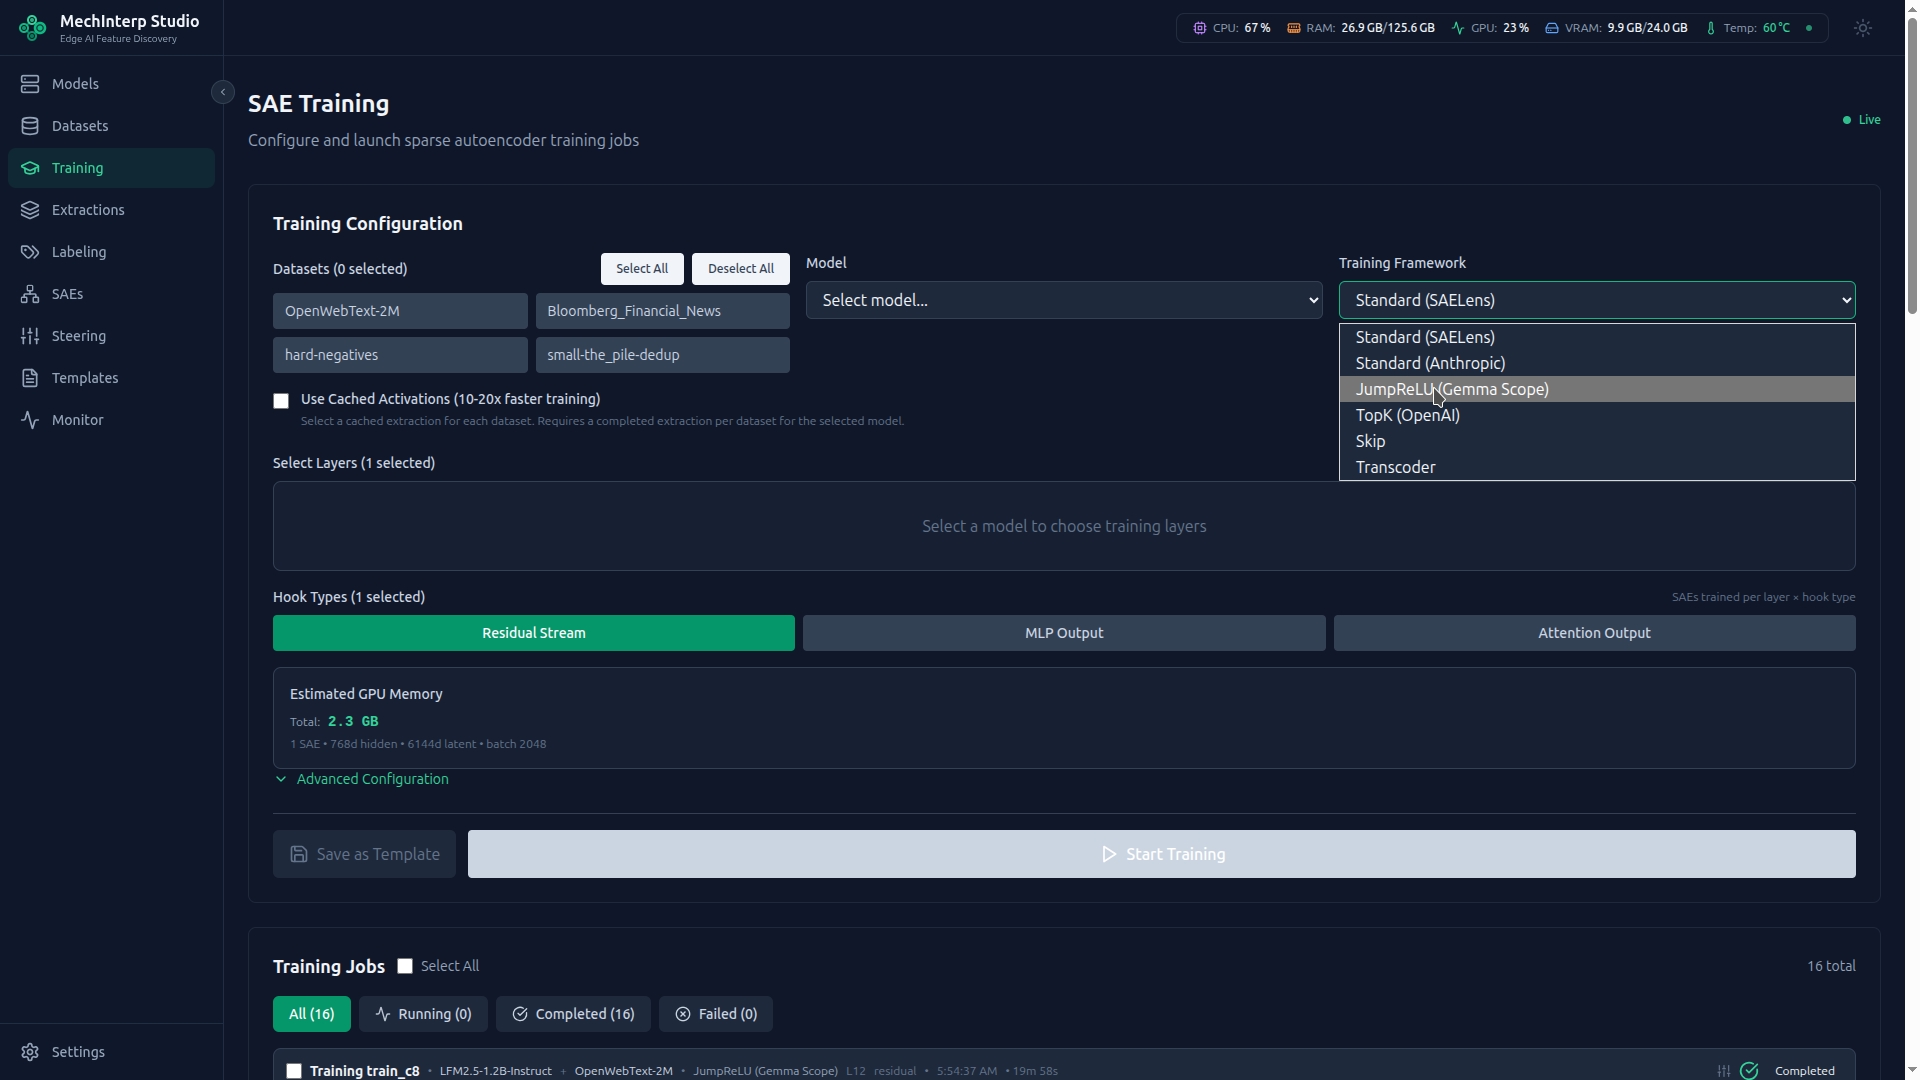Click the Training graduation cap icon
Viewport: 1920px width, 1080px height.
[x=30, y=168]
